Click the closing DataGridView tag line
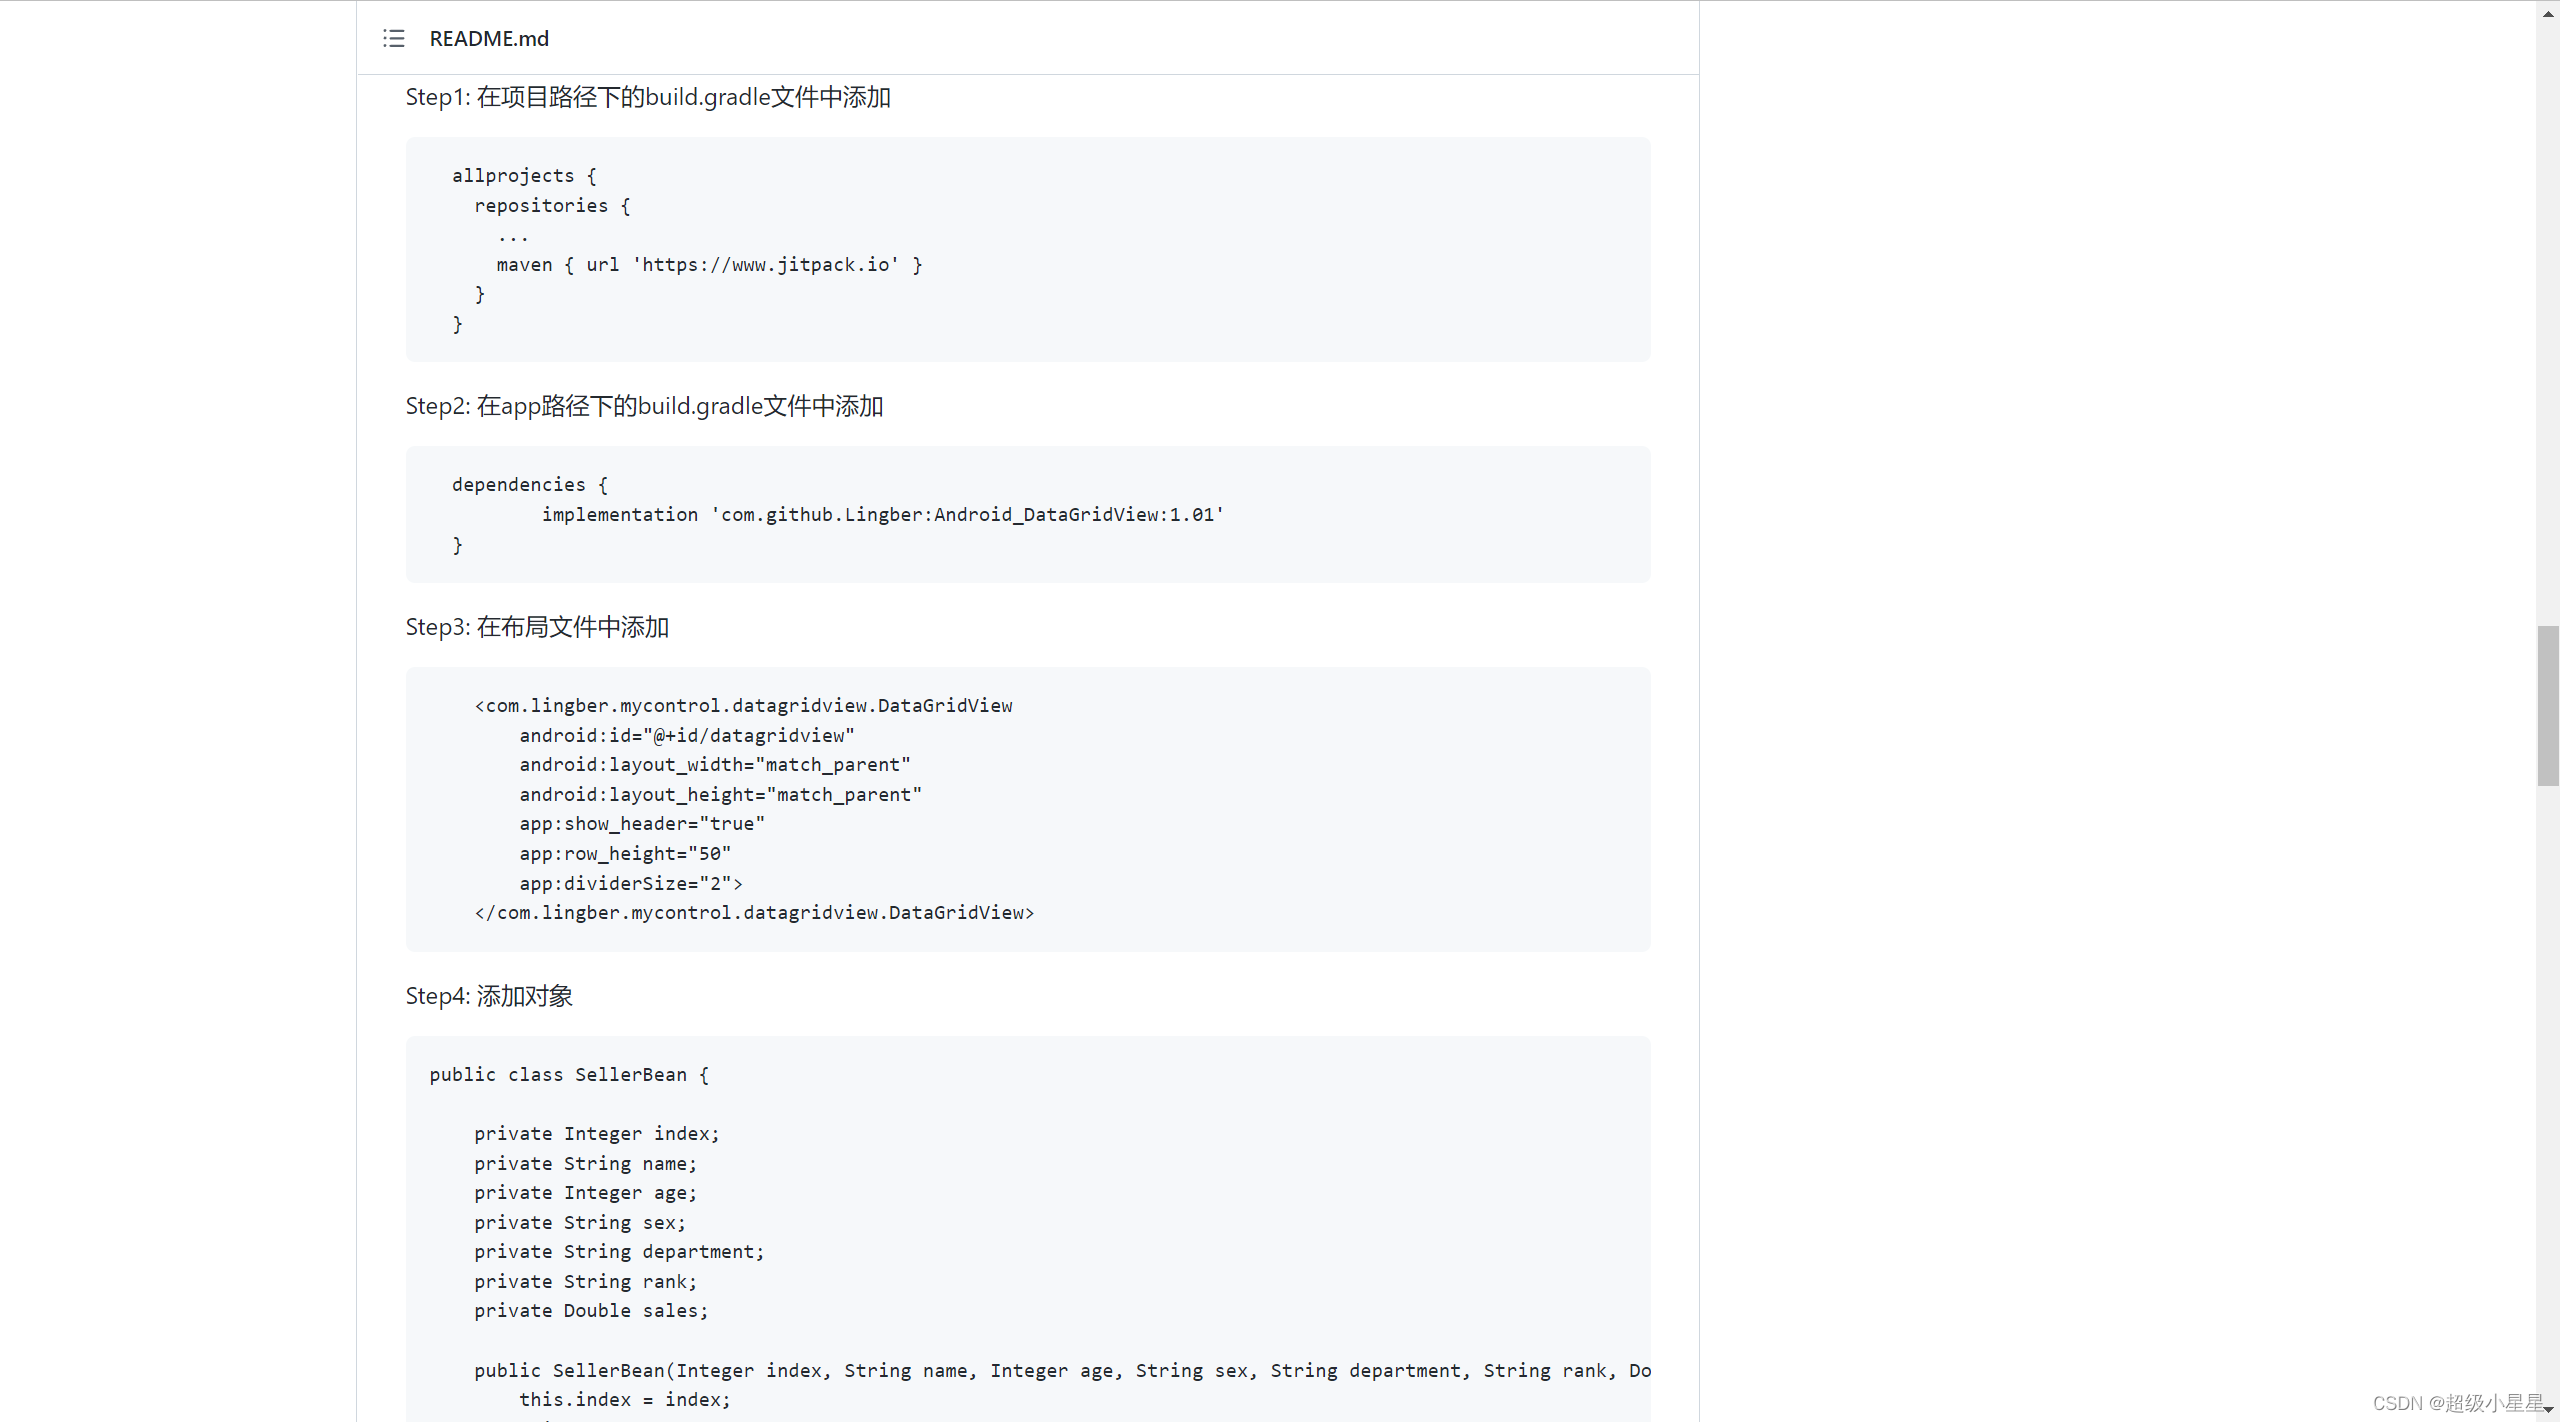 pyautogui.click(x=754, y=913)
